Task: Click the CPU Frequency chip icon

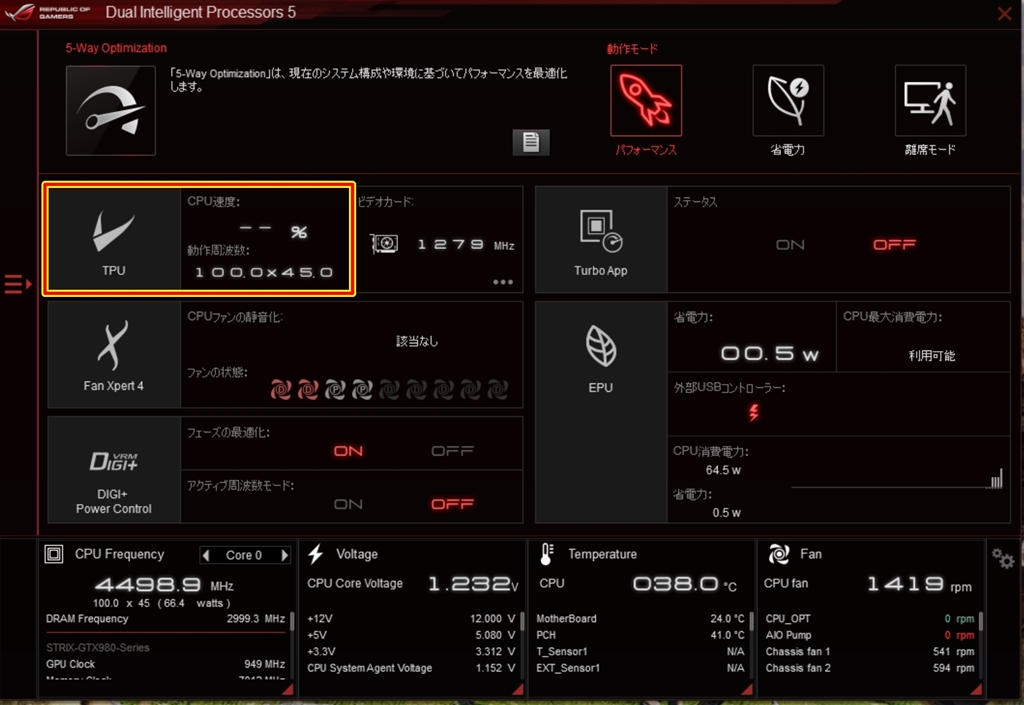Action: [x=54, y=554]
